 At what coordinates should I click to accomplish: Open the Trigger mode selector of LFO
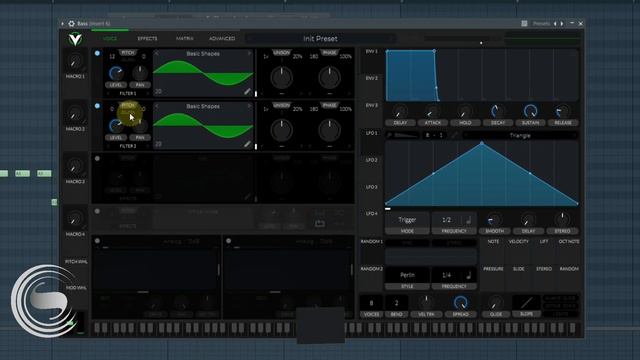pos(407,220)
